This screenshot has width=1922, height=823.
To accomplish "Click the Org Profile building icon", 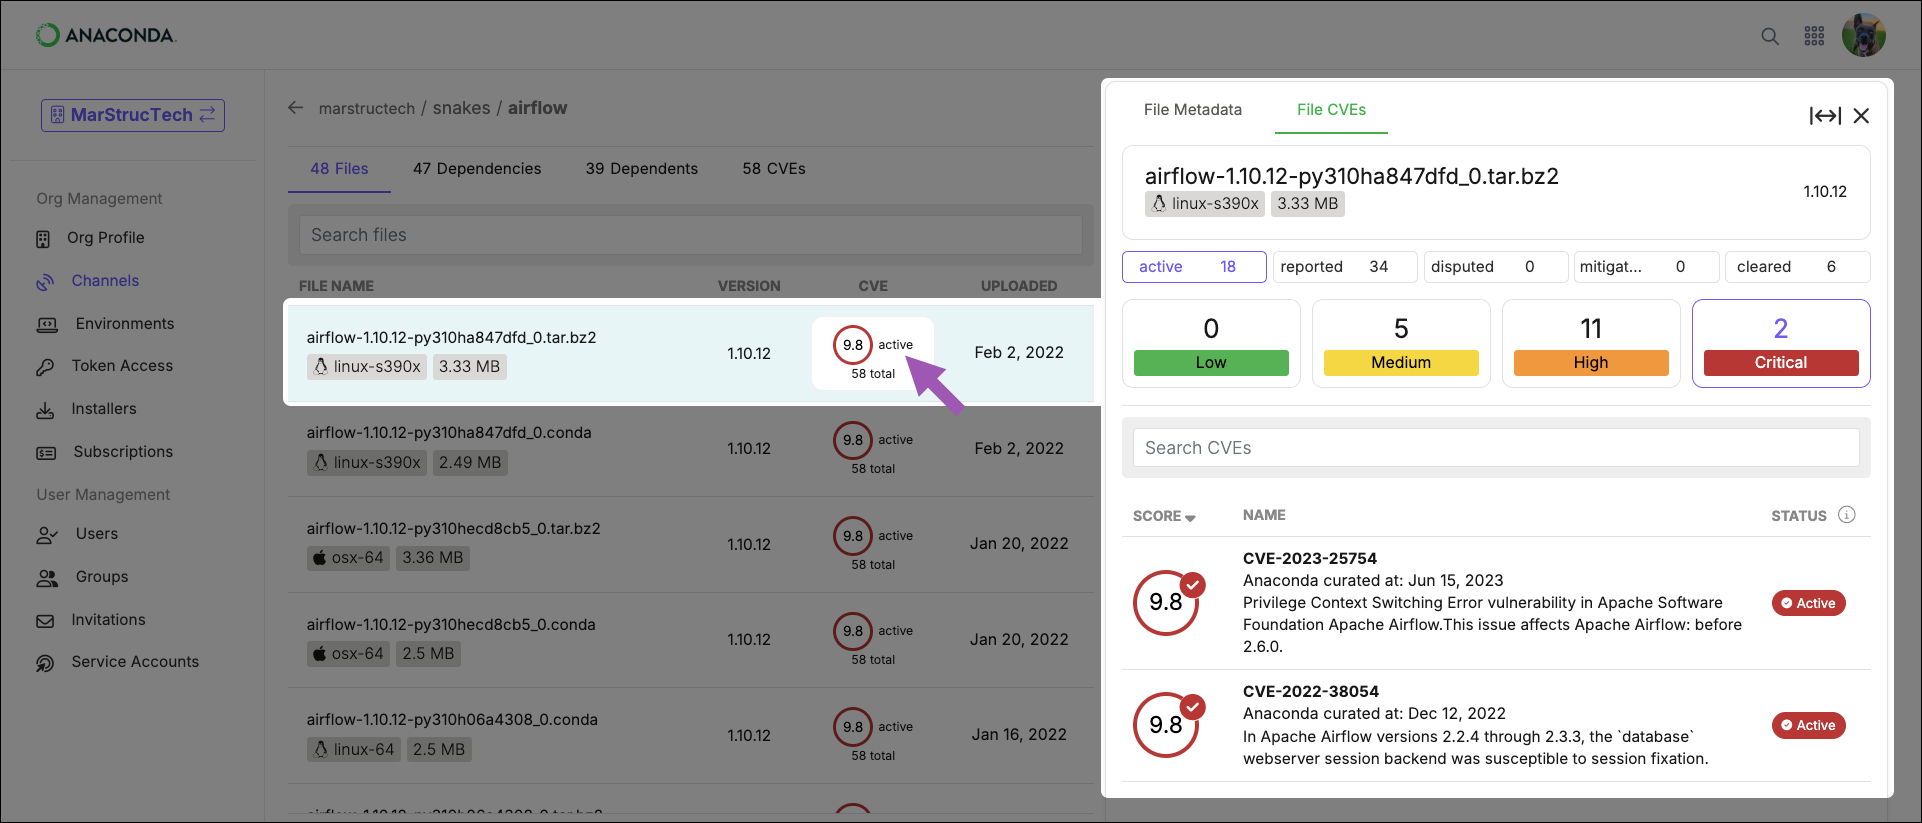I will (43, 239).
